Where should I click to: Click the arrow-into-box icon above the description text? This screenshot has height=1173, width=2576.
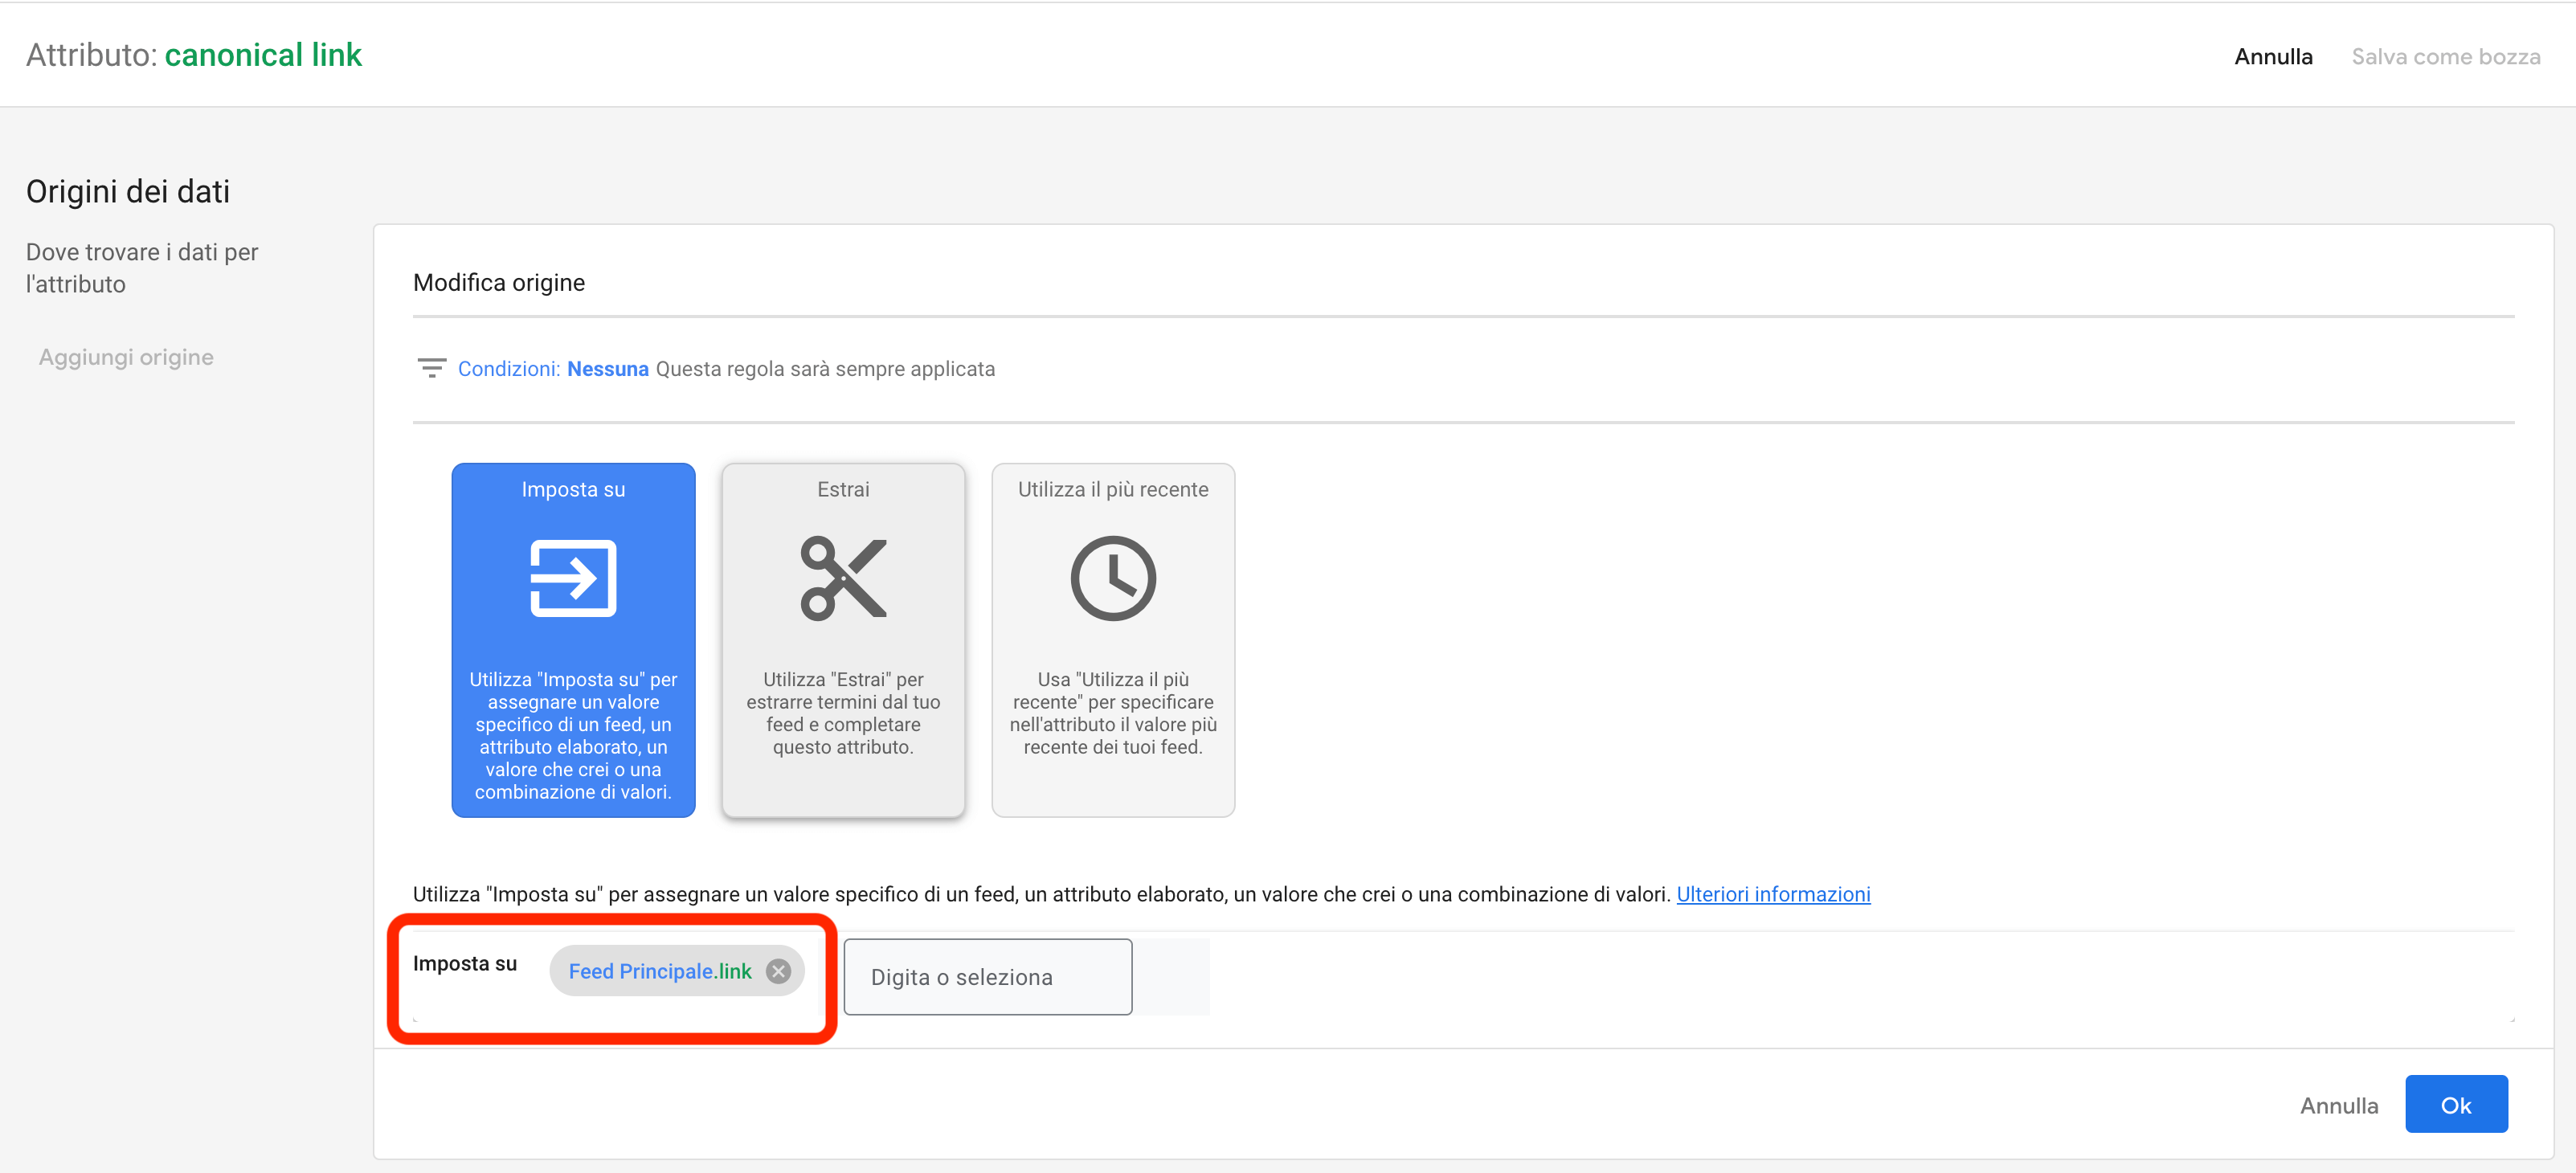pyautogui.click(x=573, y=578)
